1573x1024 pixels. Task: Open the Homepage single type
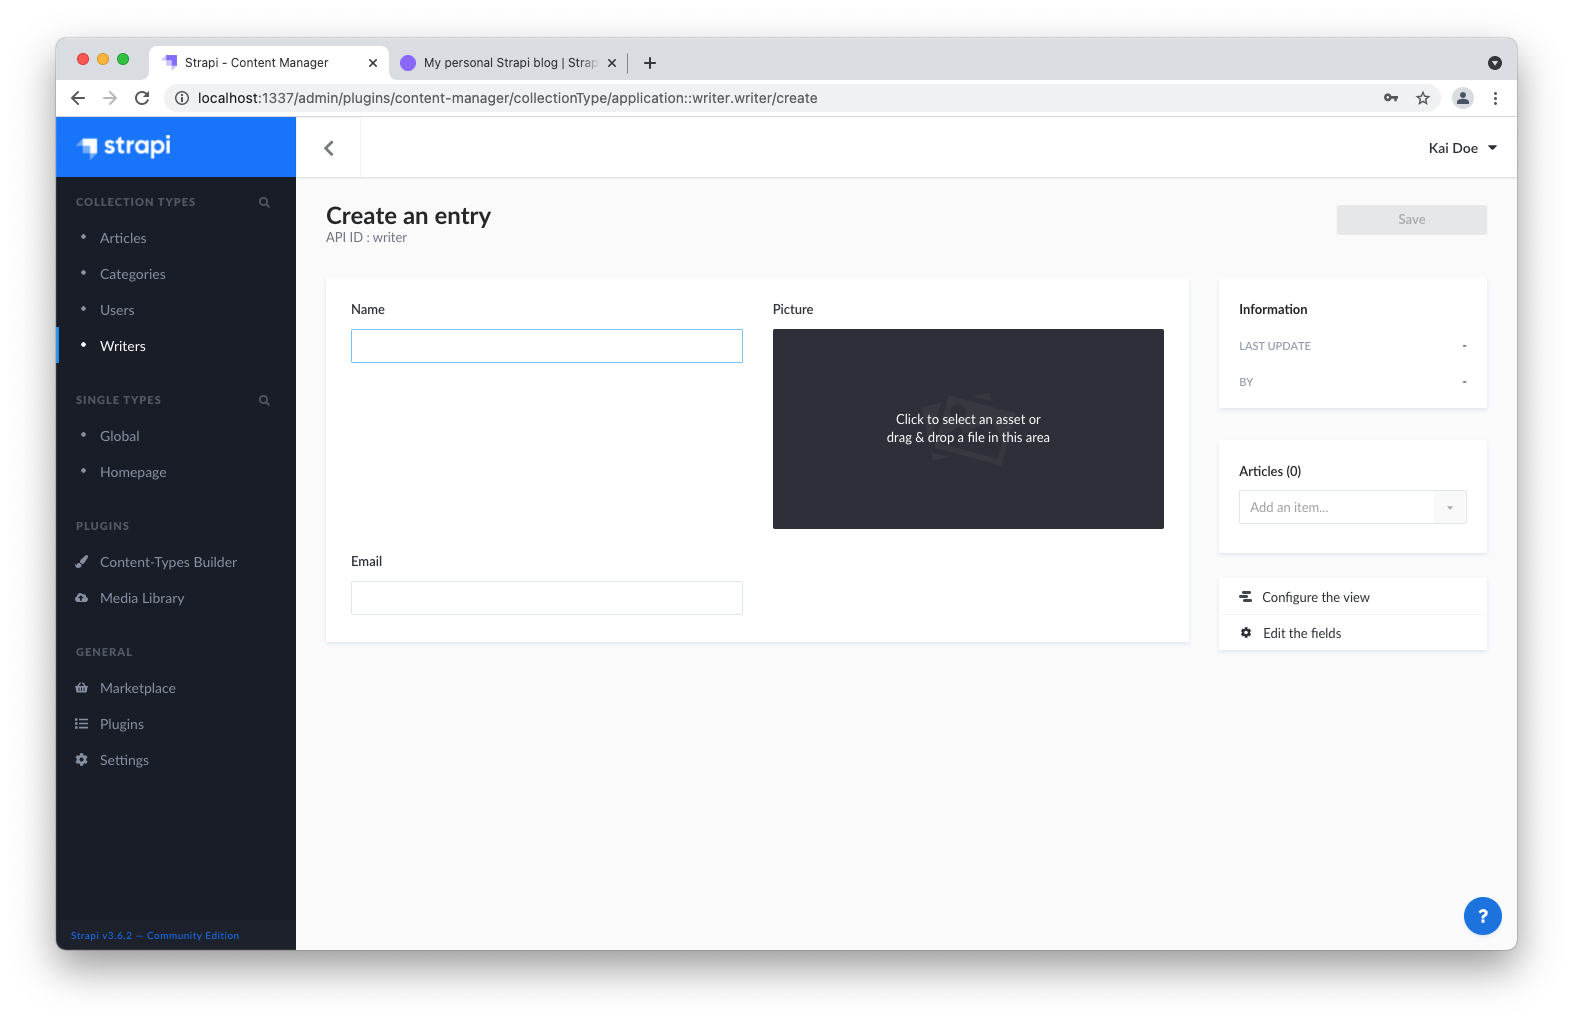click(x=133, y=472)
